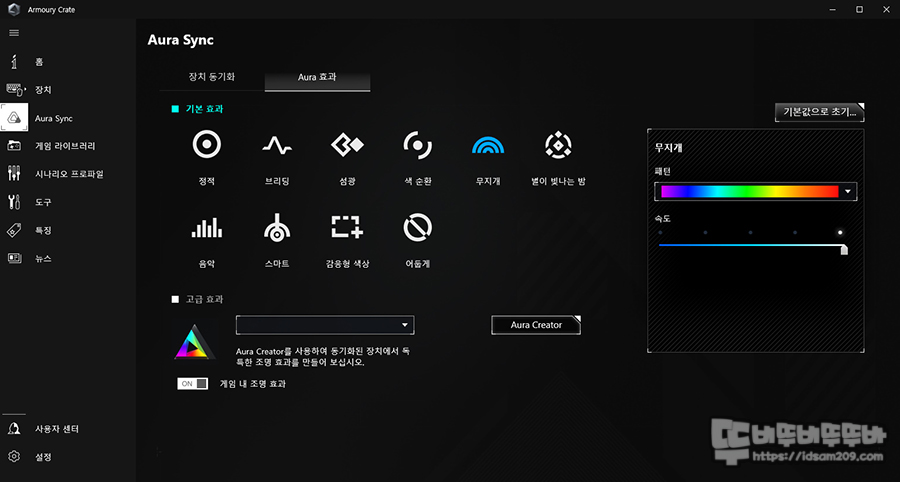
Task: Minimize the Armoury Crate window
Action: click(x=832, y=9)
